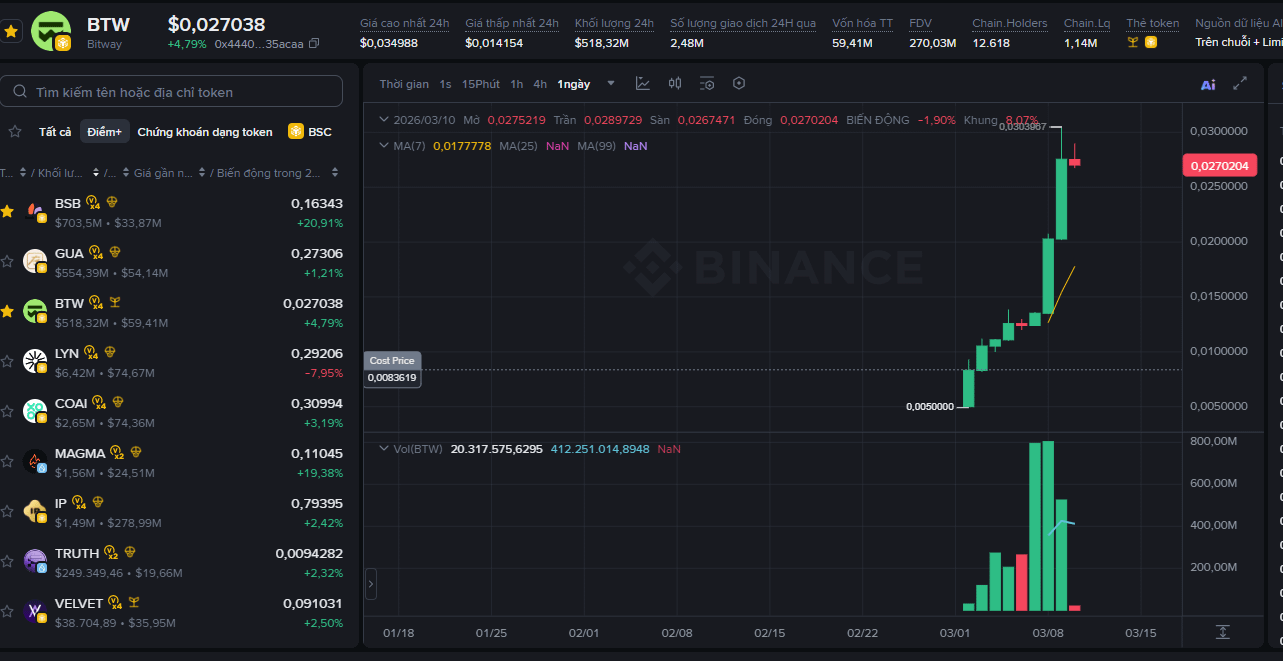Open the Ai chart assistant
The width and height of the screenshot is (1283, 661).
click(x=1208, y=84)
